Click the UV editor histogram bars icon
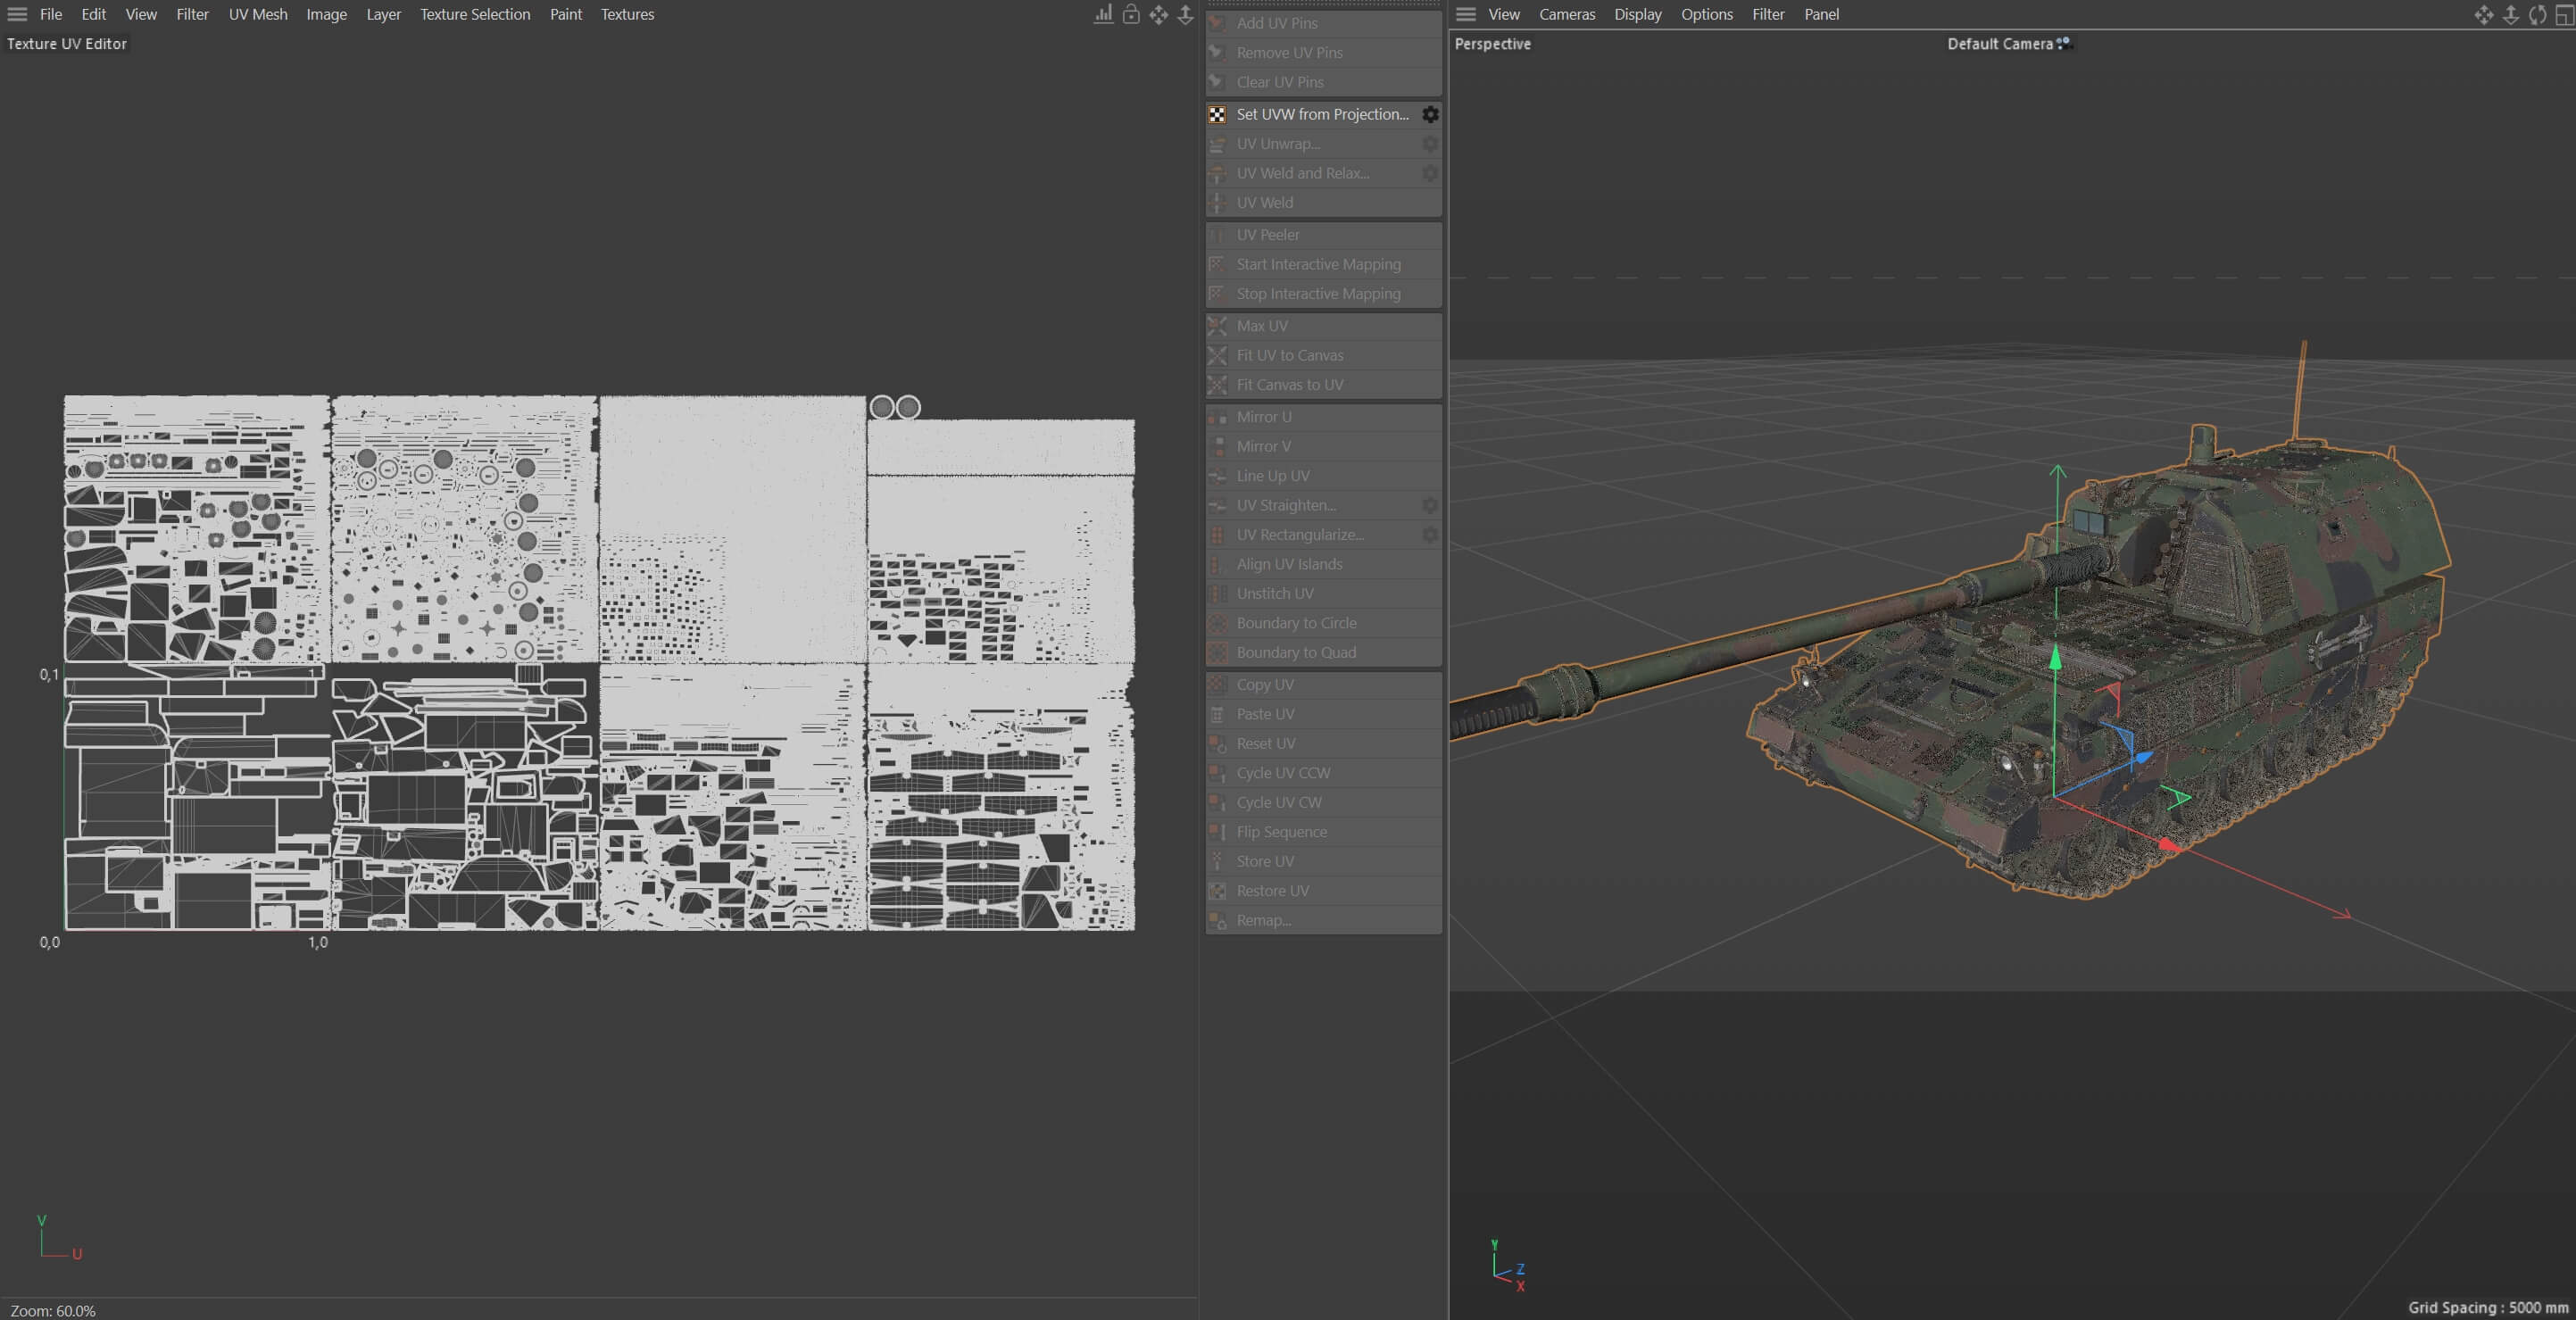The height and width of the screenshot is (1320, 2576). pos(1103,14)
